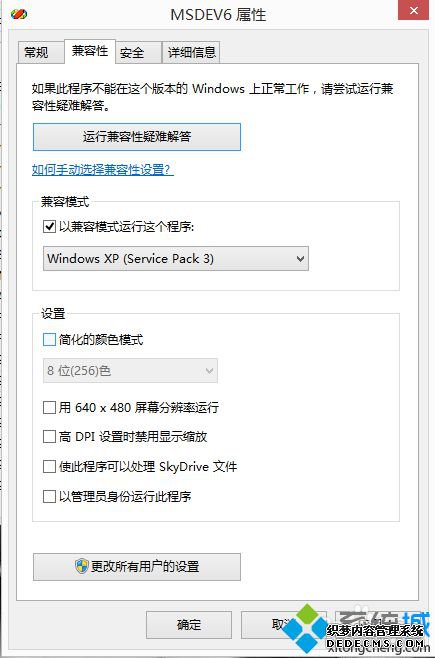The height and width of the screenshot is (658, 435).
Task: Click the shield icon on change all users button
Action: click(x=81, y=566)
